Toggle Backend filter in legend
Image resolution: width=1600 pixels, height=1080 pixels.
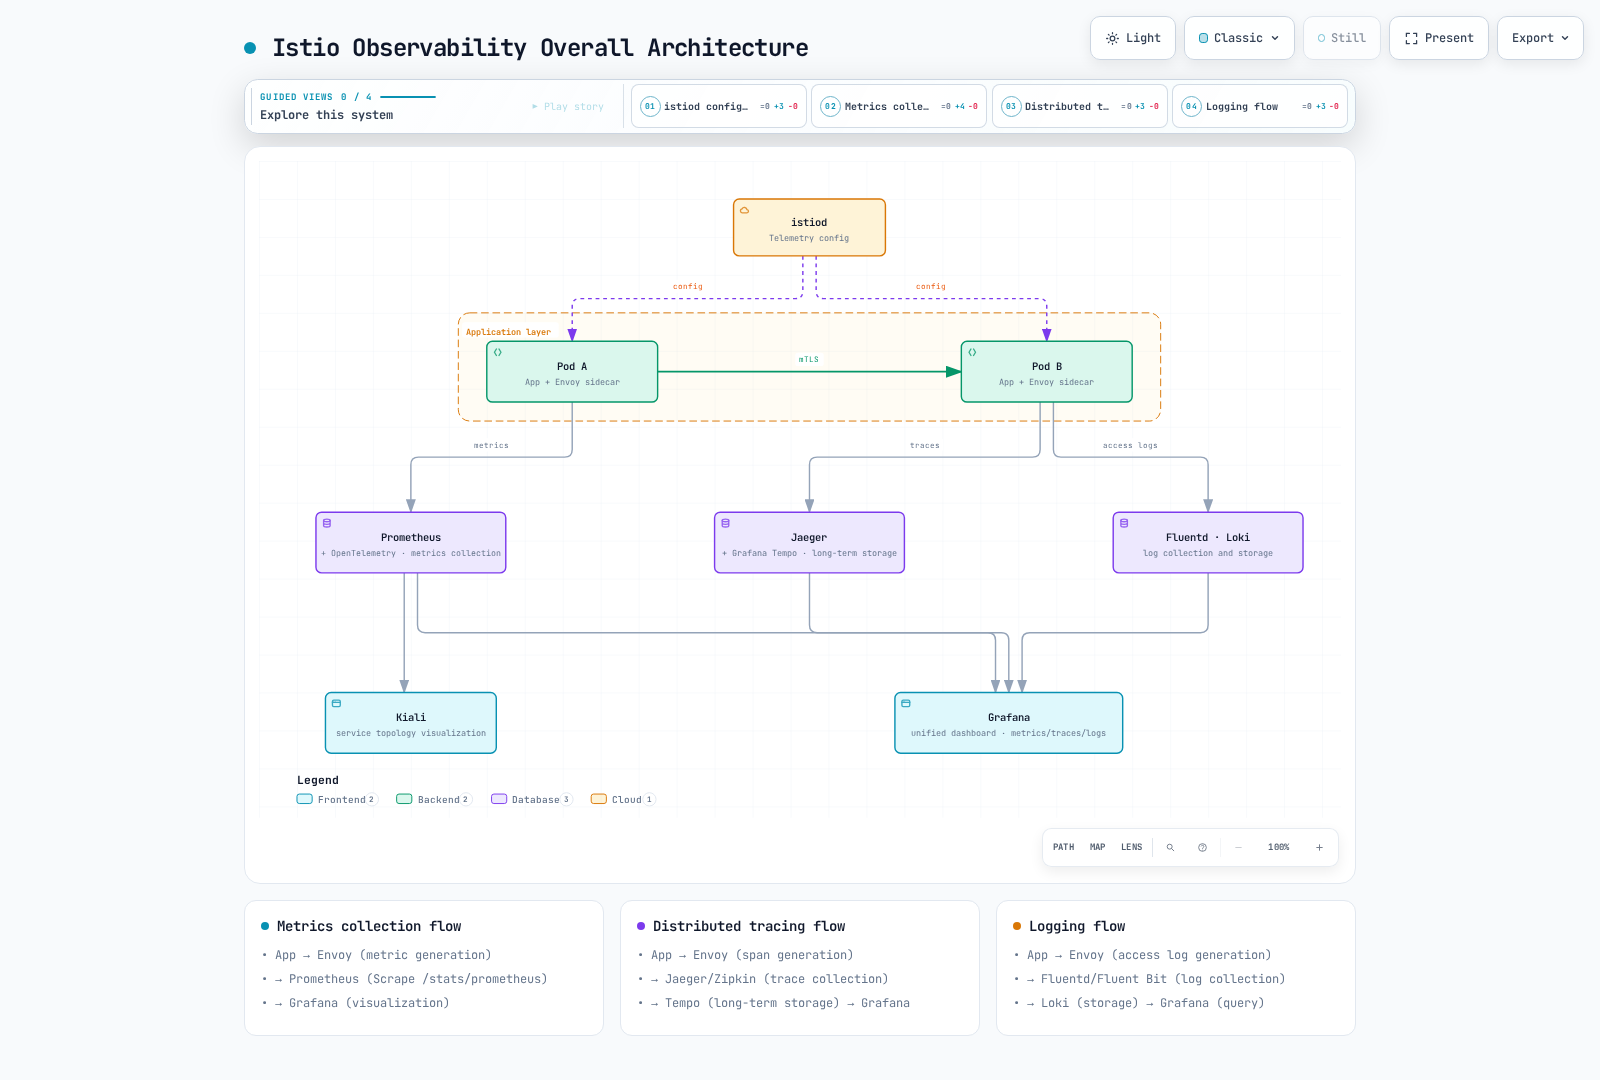click(433, 799)
